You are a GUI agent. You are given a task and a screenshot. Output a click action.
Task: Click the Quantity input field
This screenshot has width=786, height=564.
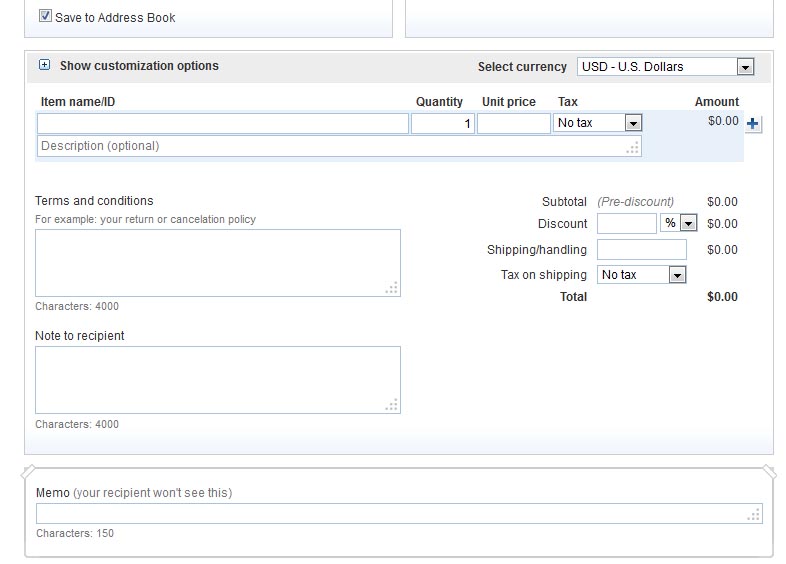point(442,124)
